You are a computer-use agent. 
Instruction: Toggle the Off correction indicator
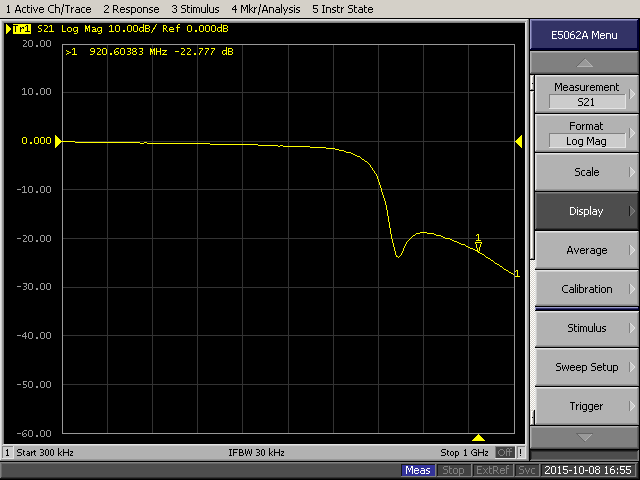pyautogui.click(x=505, y=453)
